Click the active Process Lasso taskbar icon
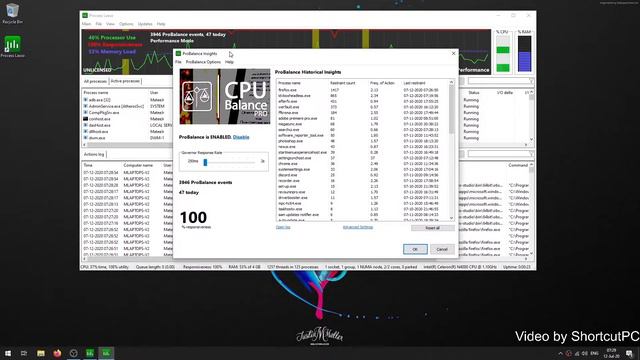Viewport: 640px width, 360px height. 106,353
